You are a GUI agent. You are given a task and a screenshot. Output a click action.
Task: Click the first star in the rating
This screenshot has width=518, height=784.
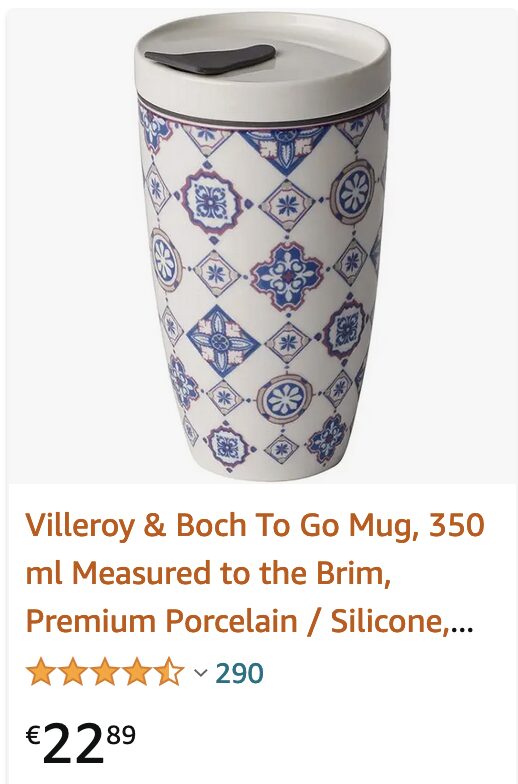click(40, 672)
